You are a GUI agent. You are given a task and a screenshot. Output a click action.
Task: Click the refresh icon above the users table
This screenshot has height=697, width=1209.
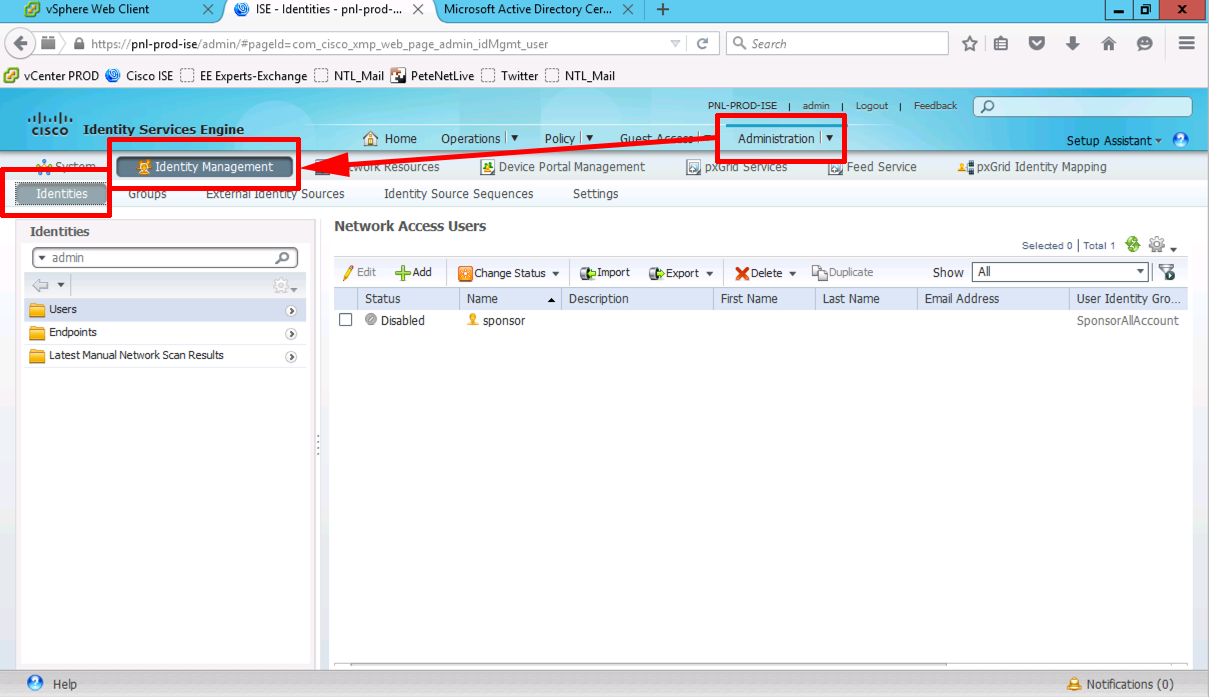coord(1132,244)
